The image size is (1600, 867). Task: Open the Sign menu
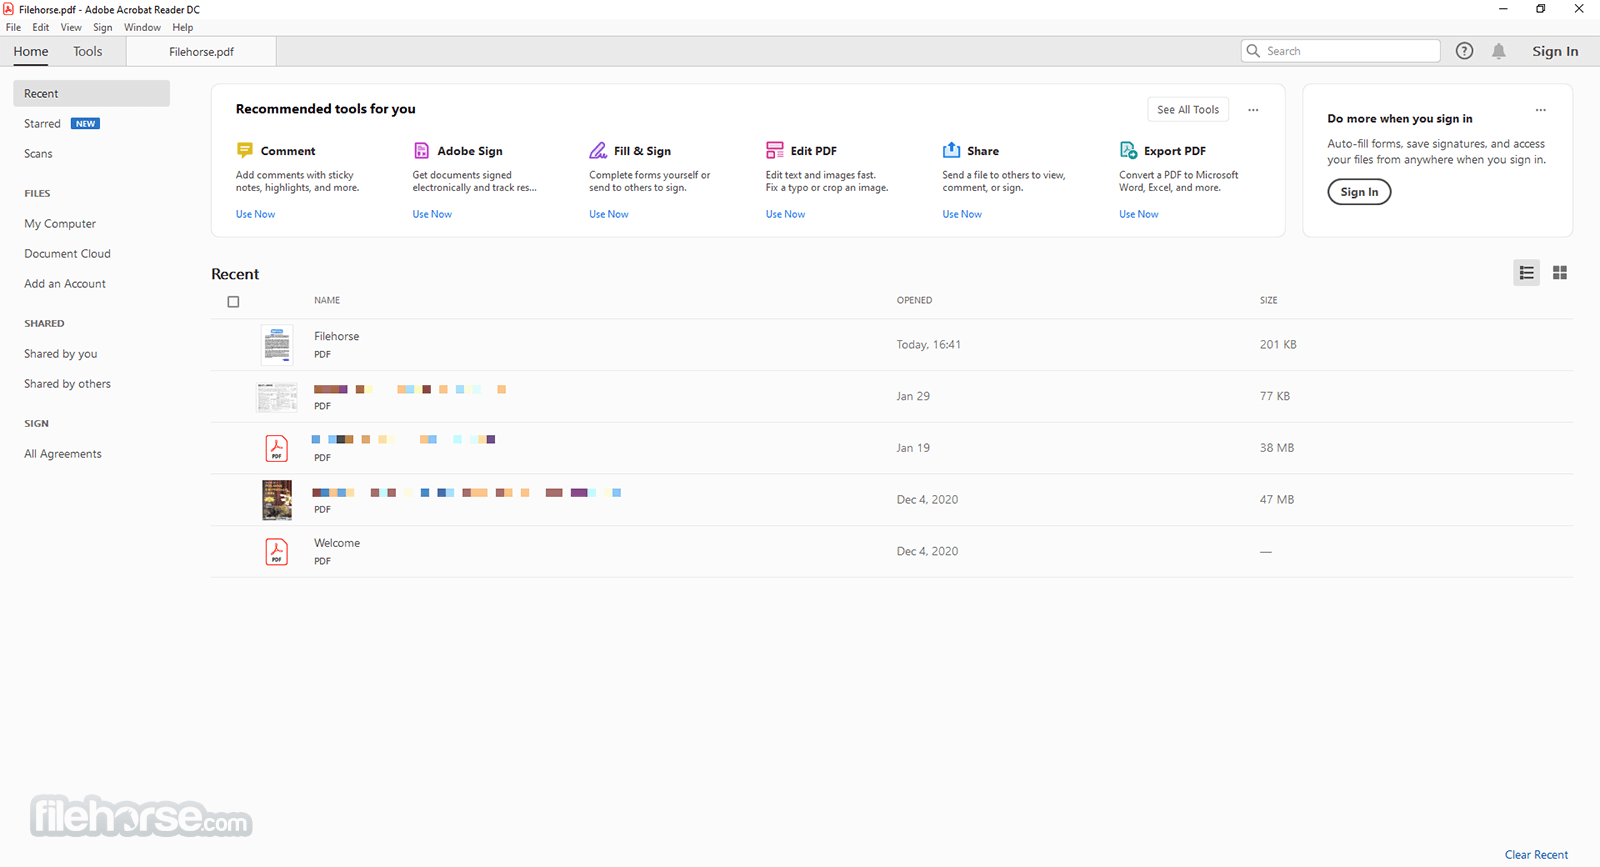coord(103,27)
